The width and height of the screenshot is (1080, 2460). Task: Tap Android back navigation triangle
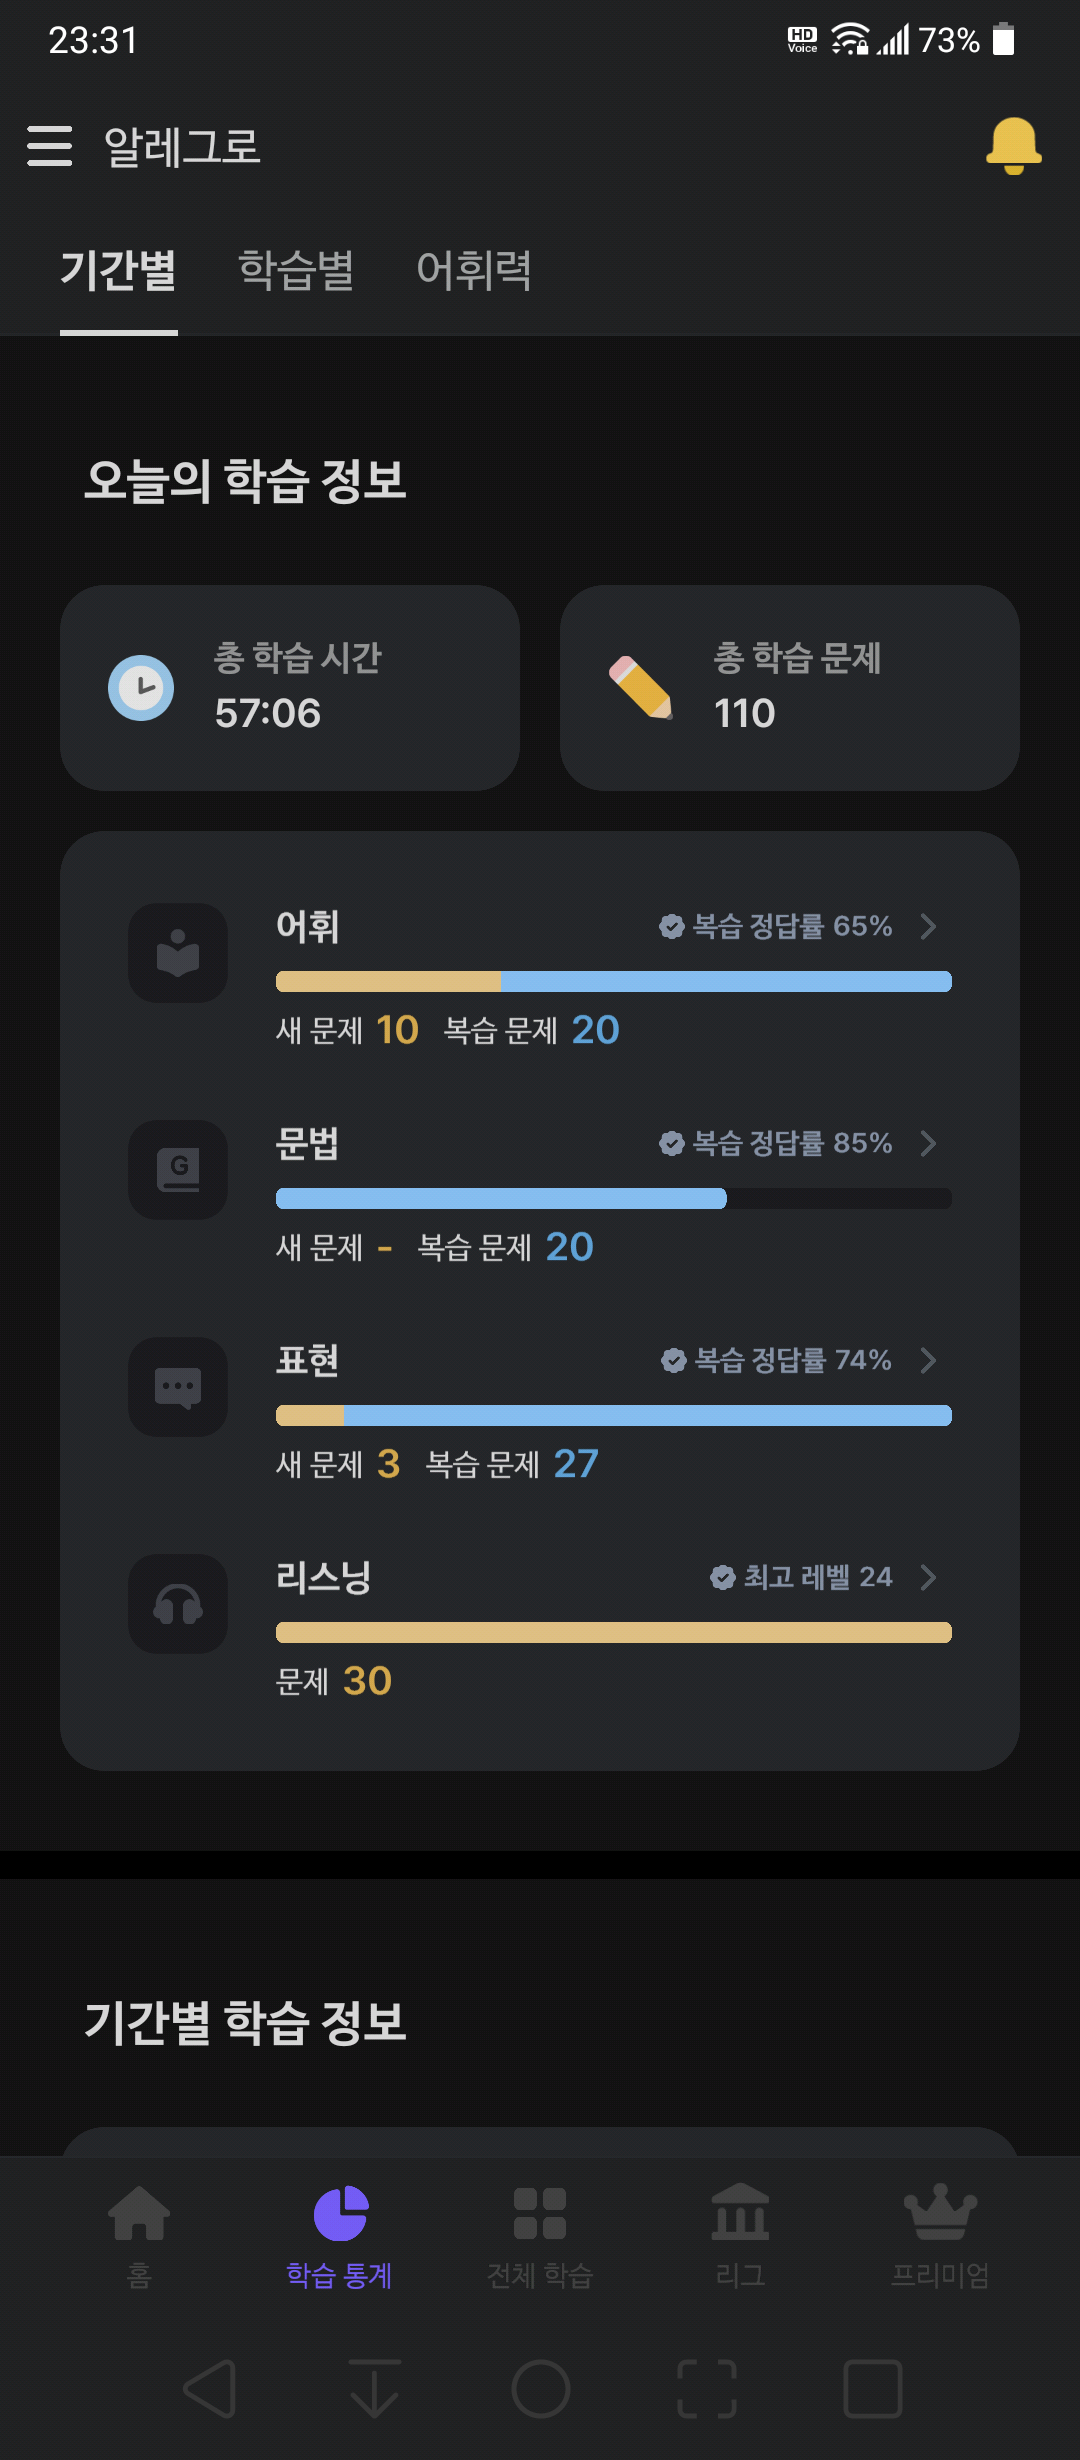pyautogui.click(x=211, y=2389)
